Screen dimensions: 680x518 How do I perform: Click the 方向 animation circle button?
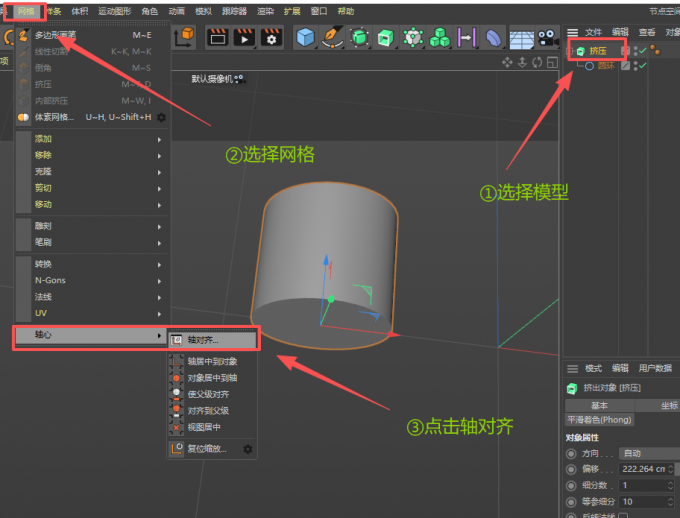click(571, 454)
